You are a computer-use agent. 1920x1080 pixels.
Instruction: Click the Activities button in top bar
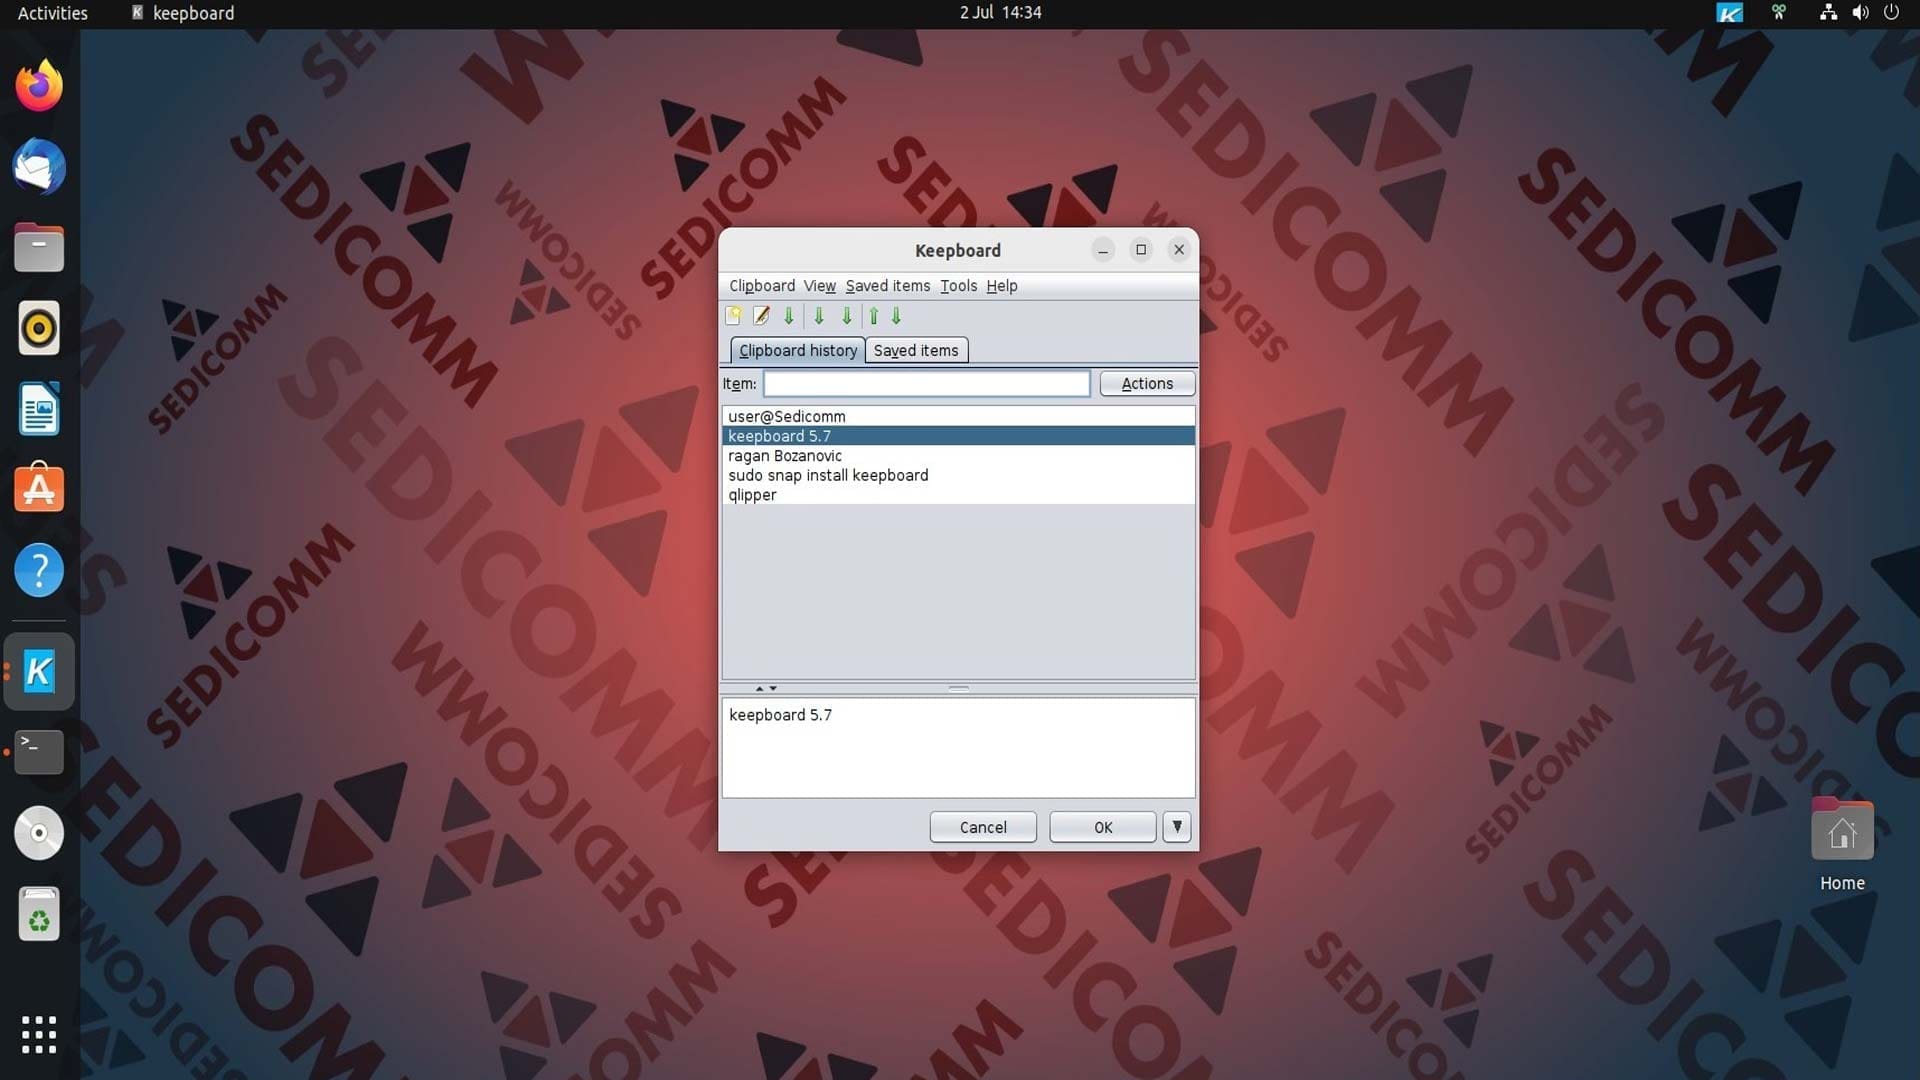pyautogui.click(x=53, y=13)
